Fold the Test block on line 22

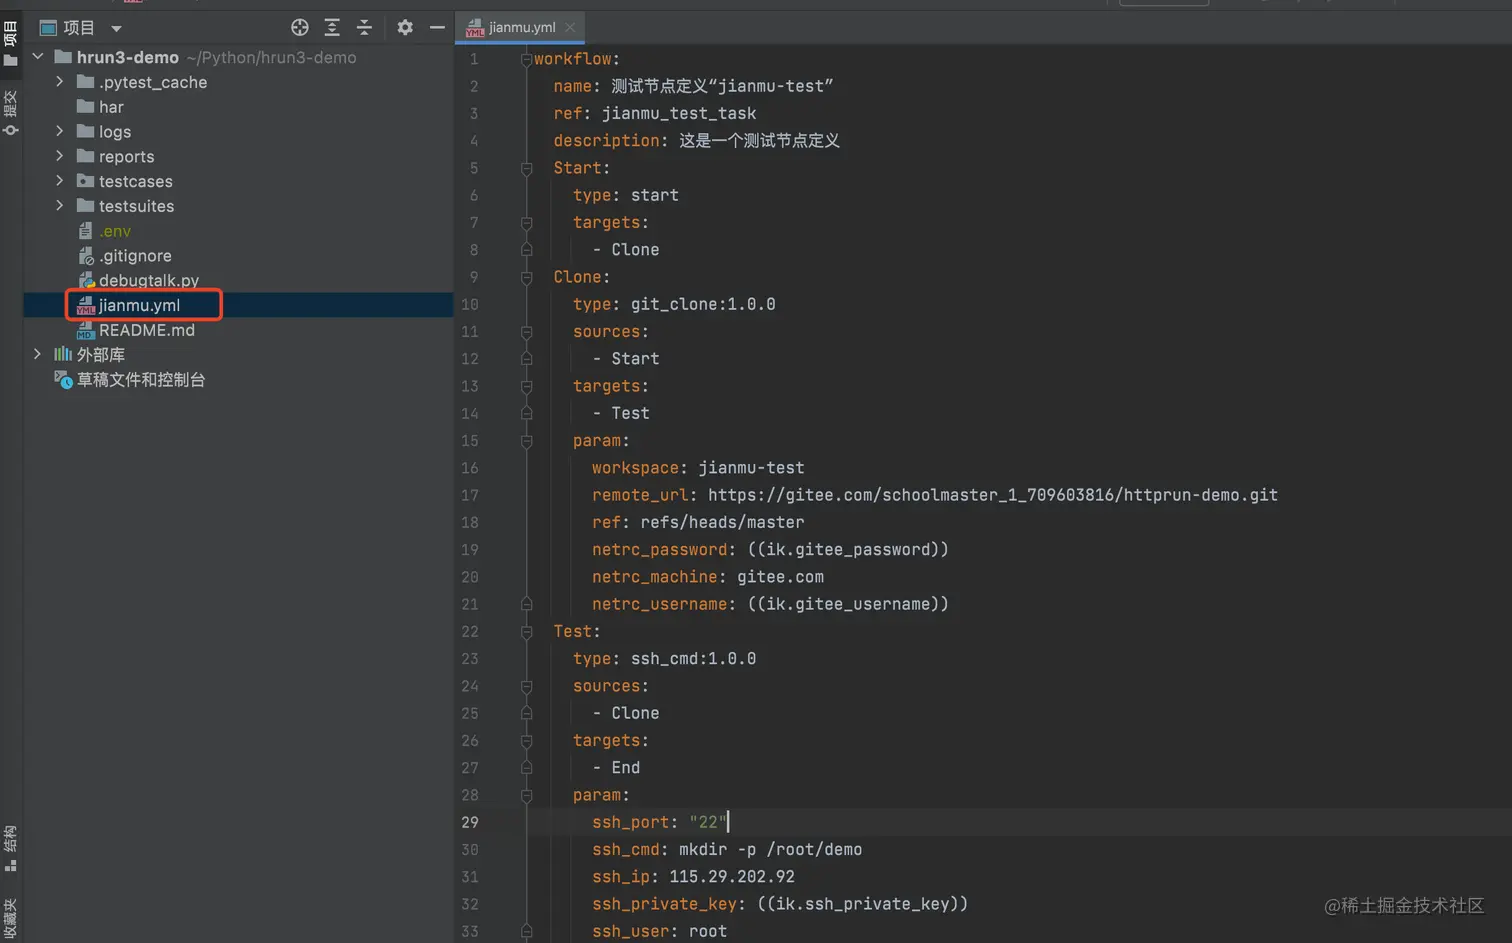click(526, 632)
